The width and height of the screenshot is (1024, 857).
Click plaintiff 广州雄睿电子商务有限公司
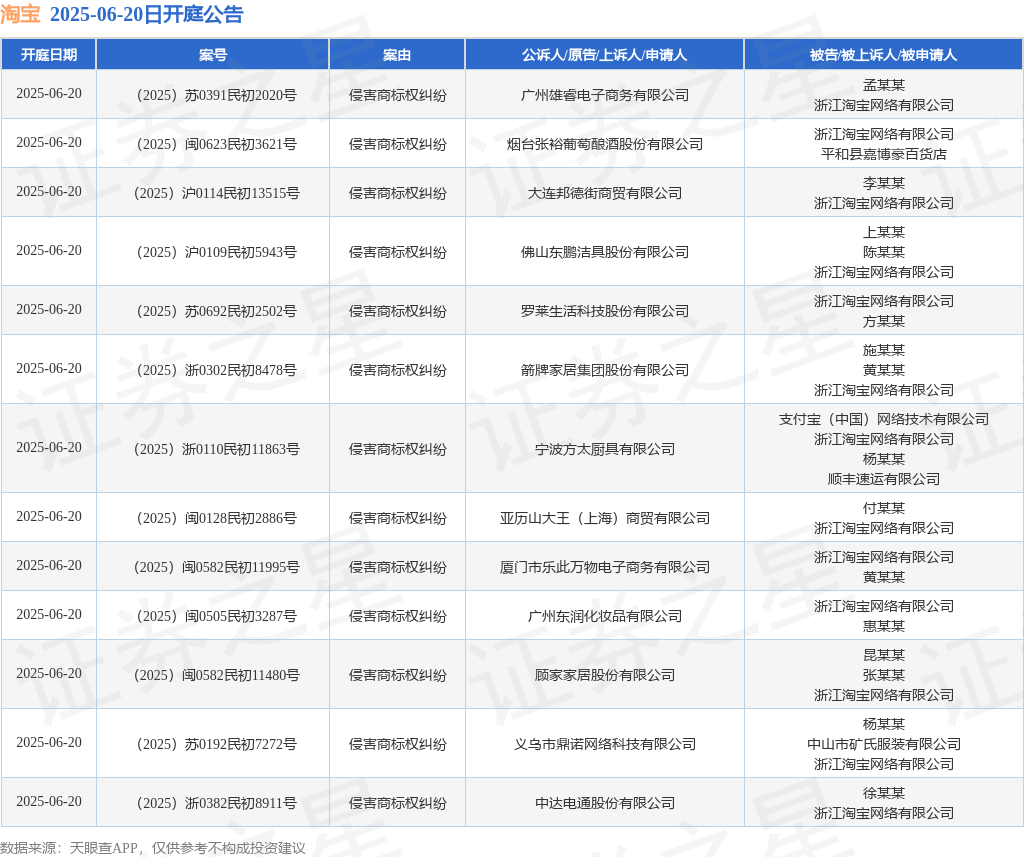tap(603, 94)
